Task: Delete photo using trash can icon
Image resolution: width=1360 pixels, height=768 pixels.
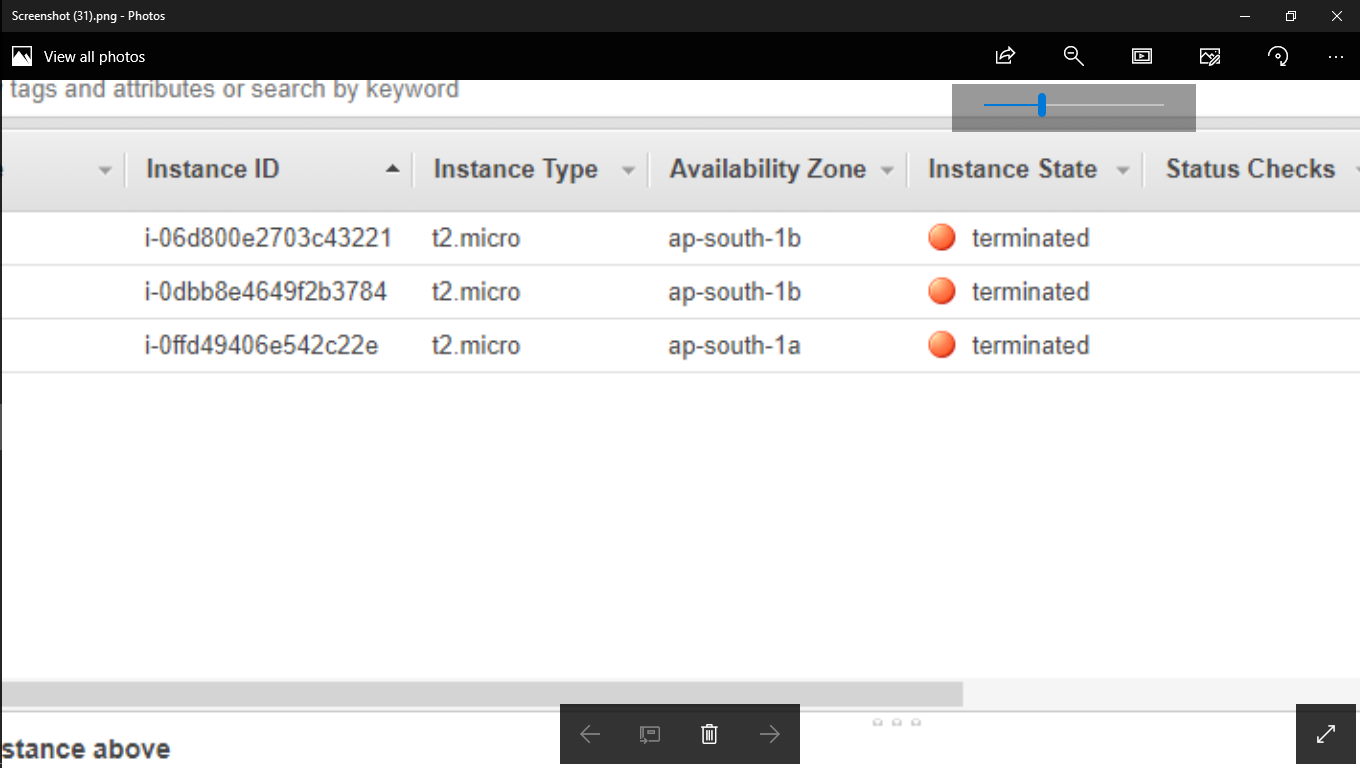Action: (x=709, y=734)
